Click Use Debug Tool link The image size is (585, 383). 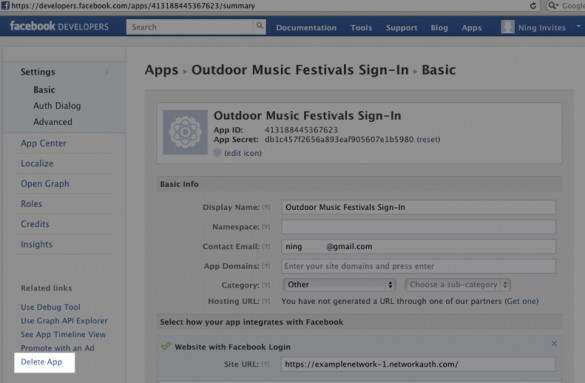[50, 307]
